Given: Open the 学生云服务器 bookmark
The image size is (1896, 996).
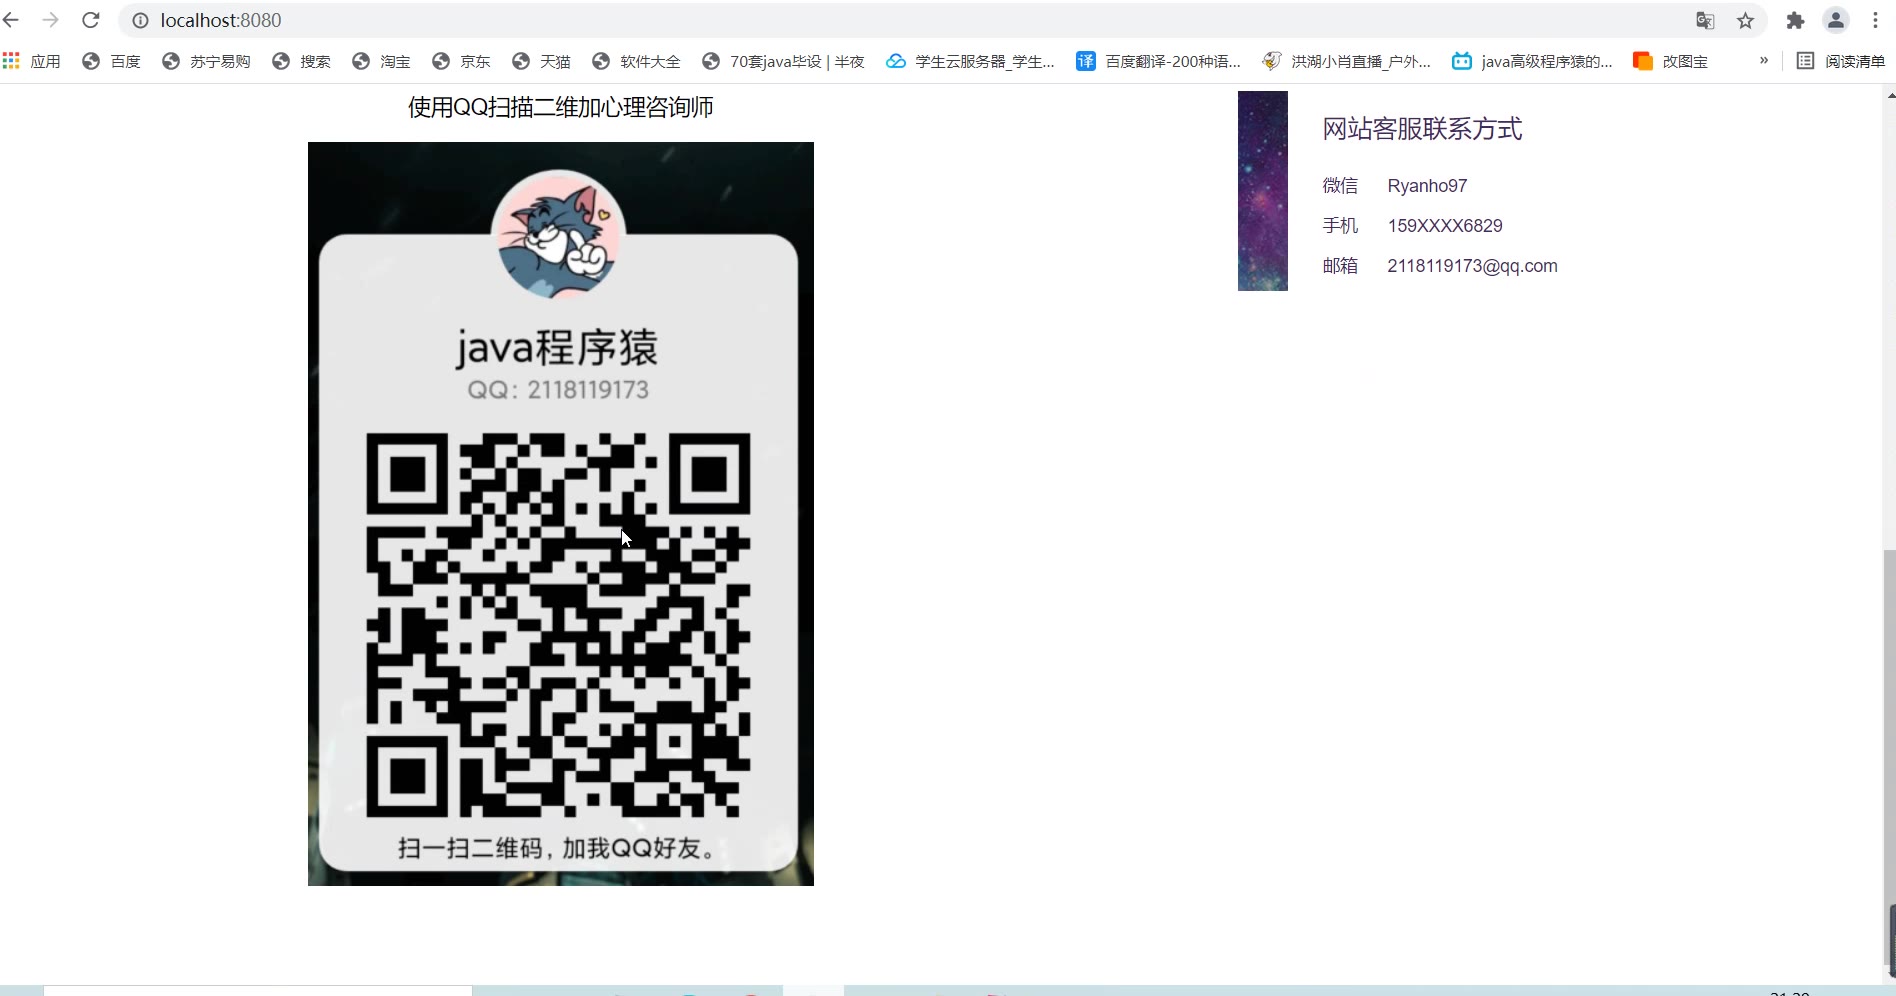Looking at the screenshot, I should point(970,61).
